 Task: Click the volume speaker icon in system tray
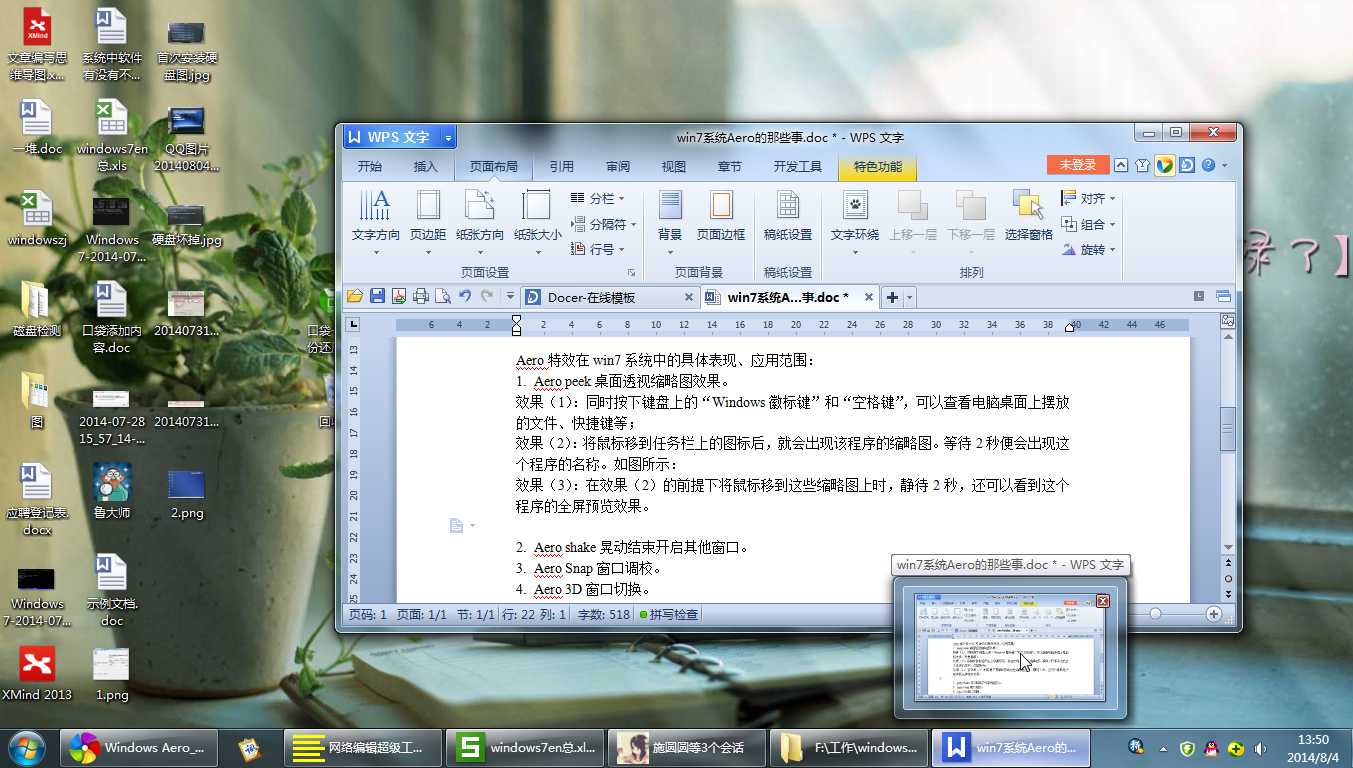click(x=1260, y=748)
